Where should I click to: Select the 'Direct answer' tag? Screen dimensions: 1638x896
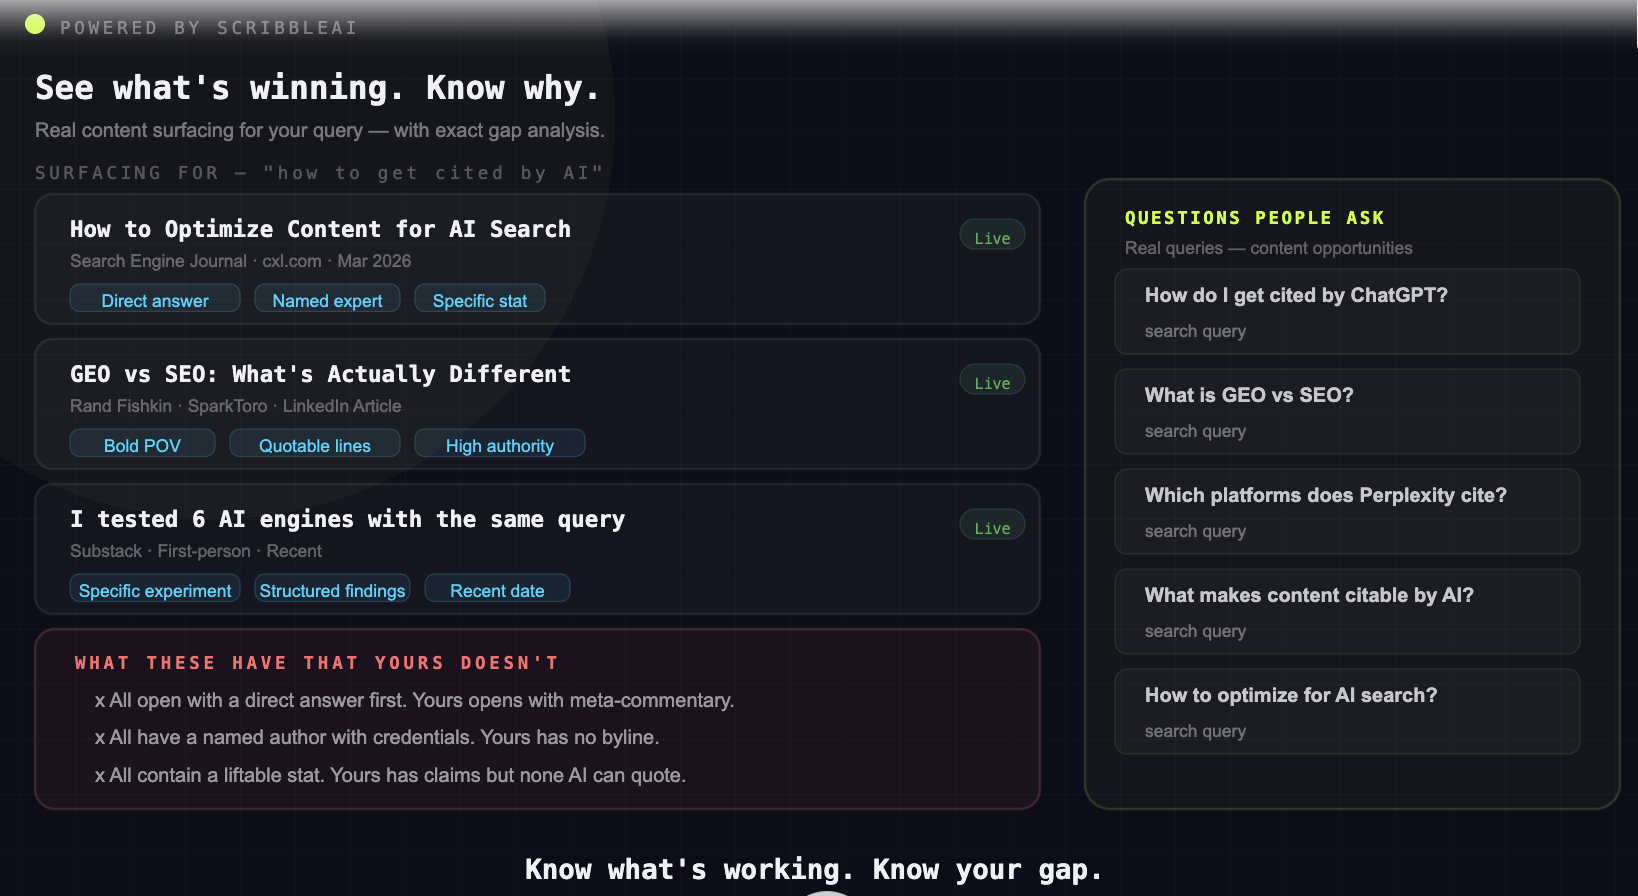155,299
